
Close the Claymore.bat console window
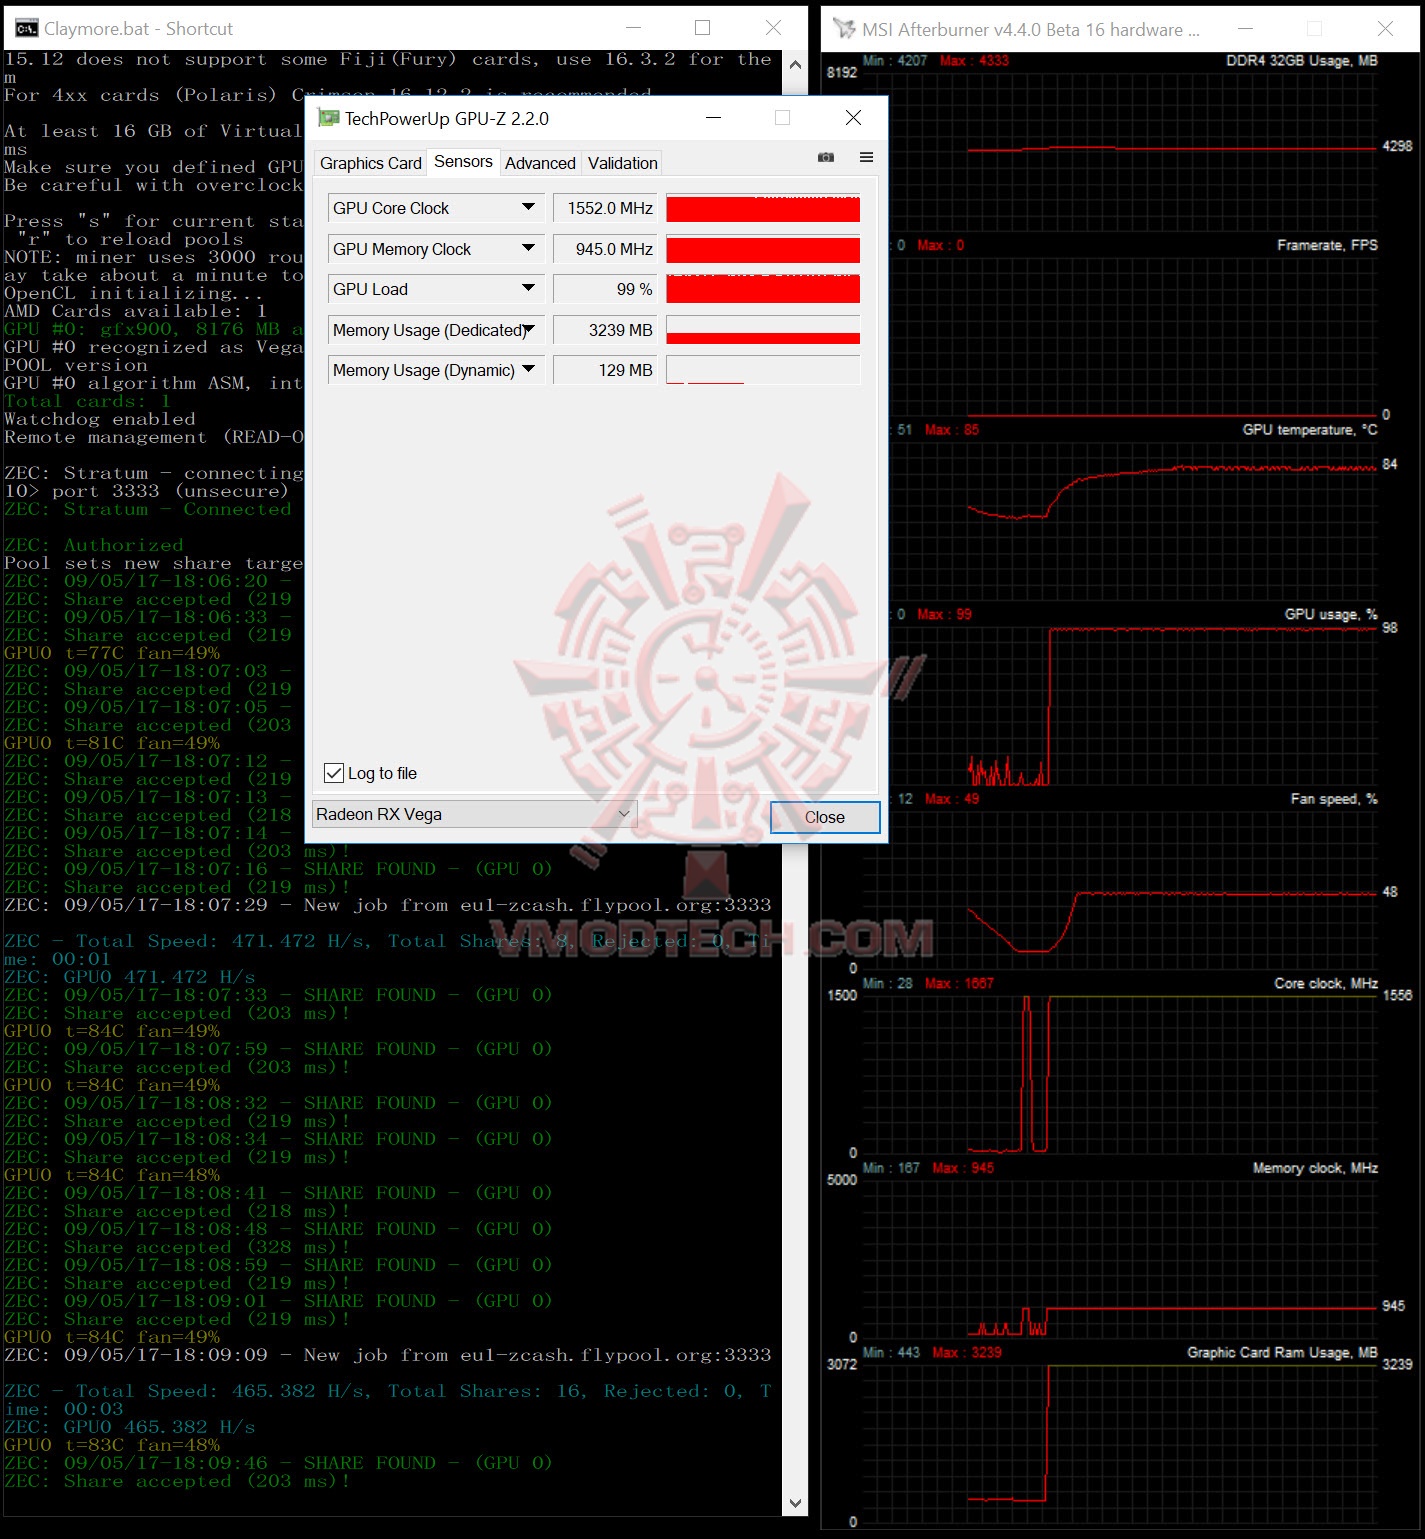pyautogui.click(x=773, y=28)
